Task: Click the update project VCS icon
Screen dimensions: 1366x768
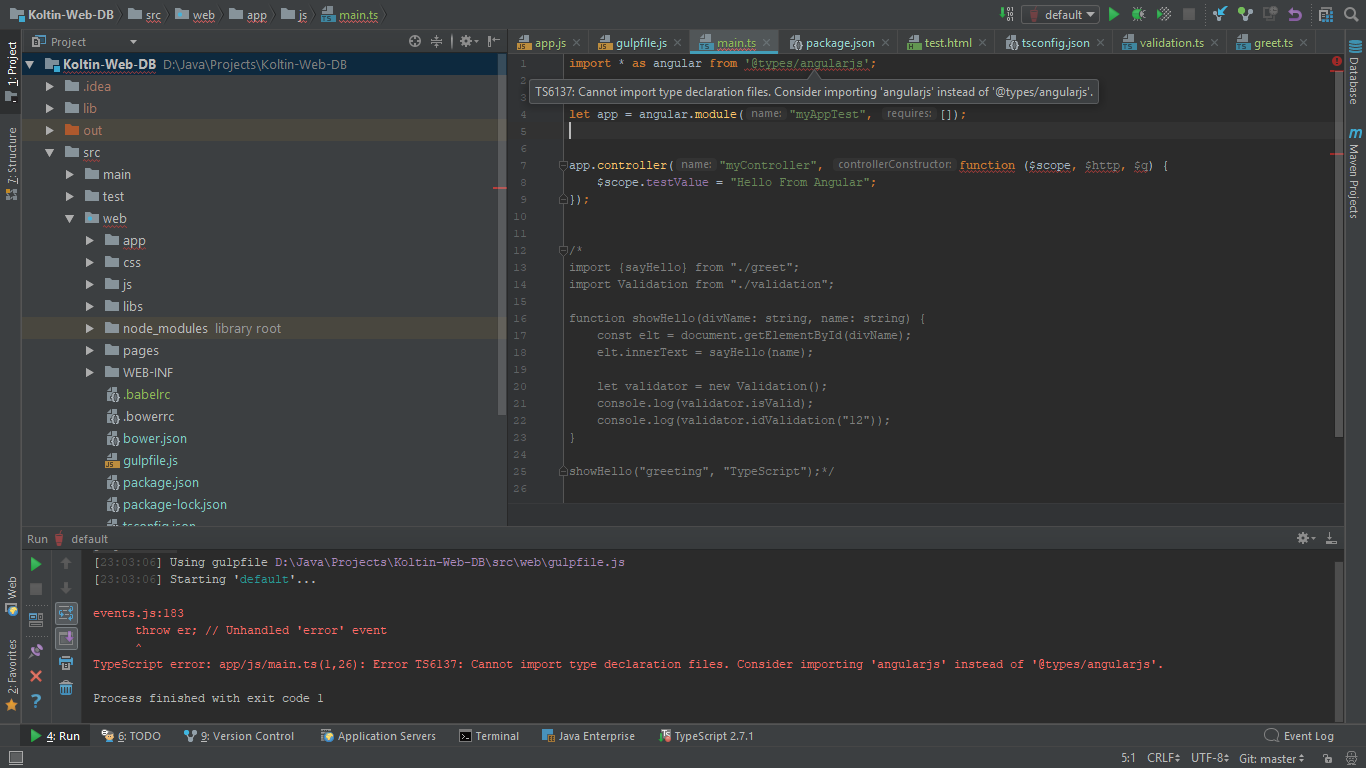Action: (x=1220, y=14)
